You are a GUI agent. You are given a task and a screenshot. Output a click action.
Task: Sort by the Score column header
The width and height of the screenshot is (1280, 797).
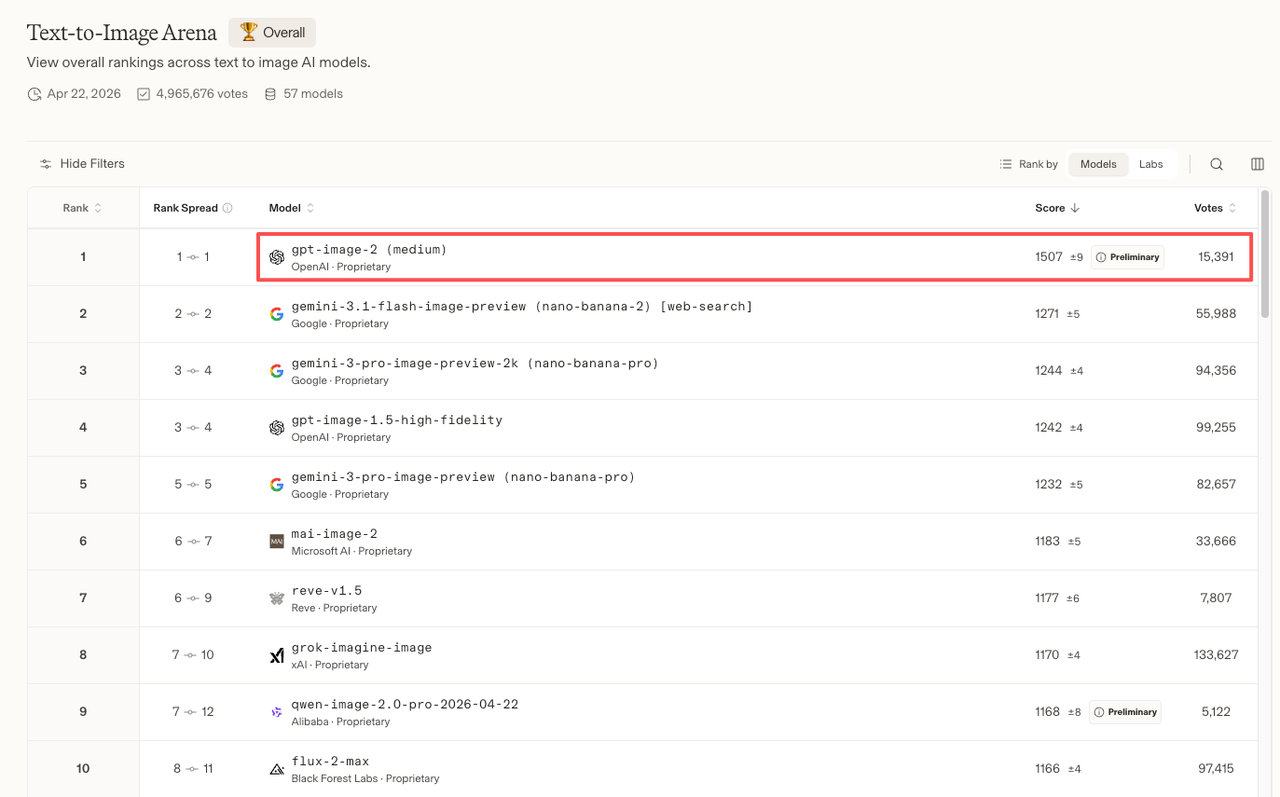[1057, 208]
